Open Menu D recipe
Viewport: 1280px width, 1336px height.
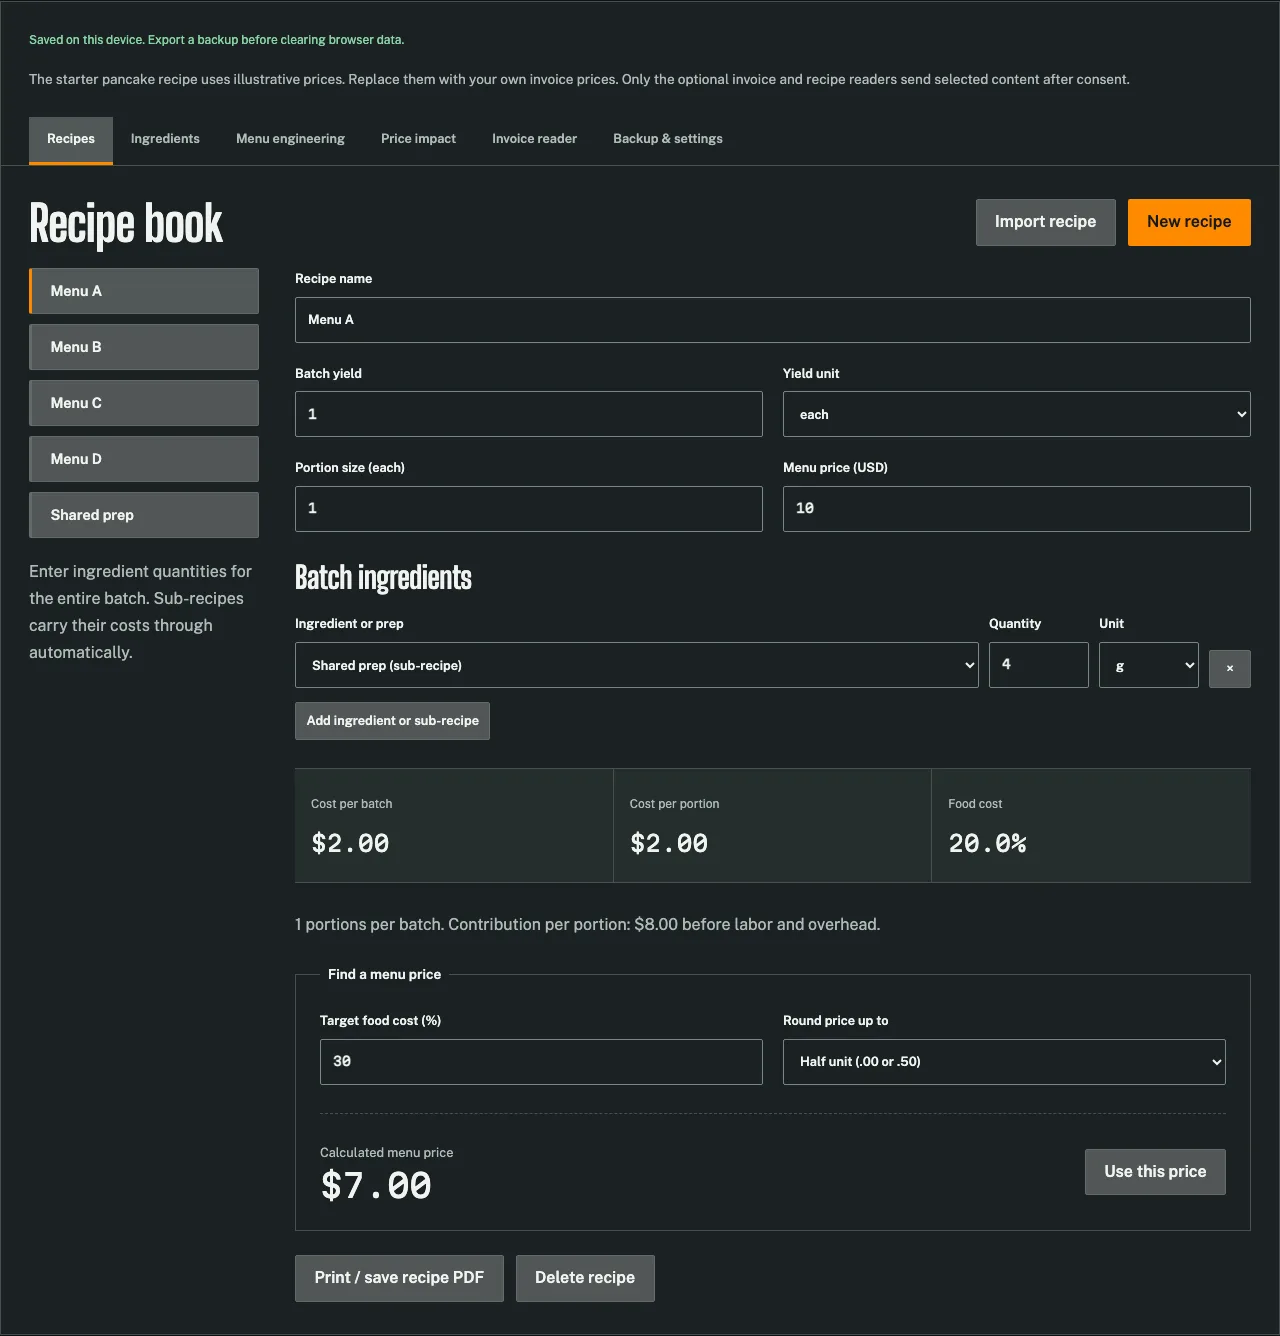pyautogui.click(x=144, y=459)
